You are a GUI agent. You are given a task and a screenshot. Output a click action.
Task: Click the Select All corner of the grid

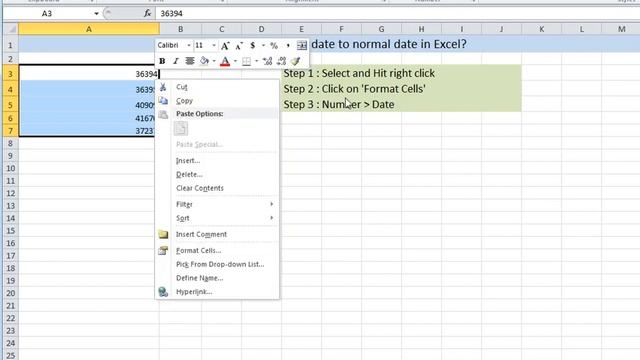pyautogui.click(x=11, y=29)
